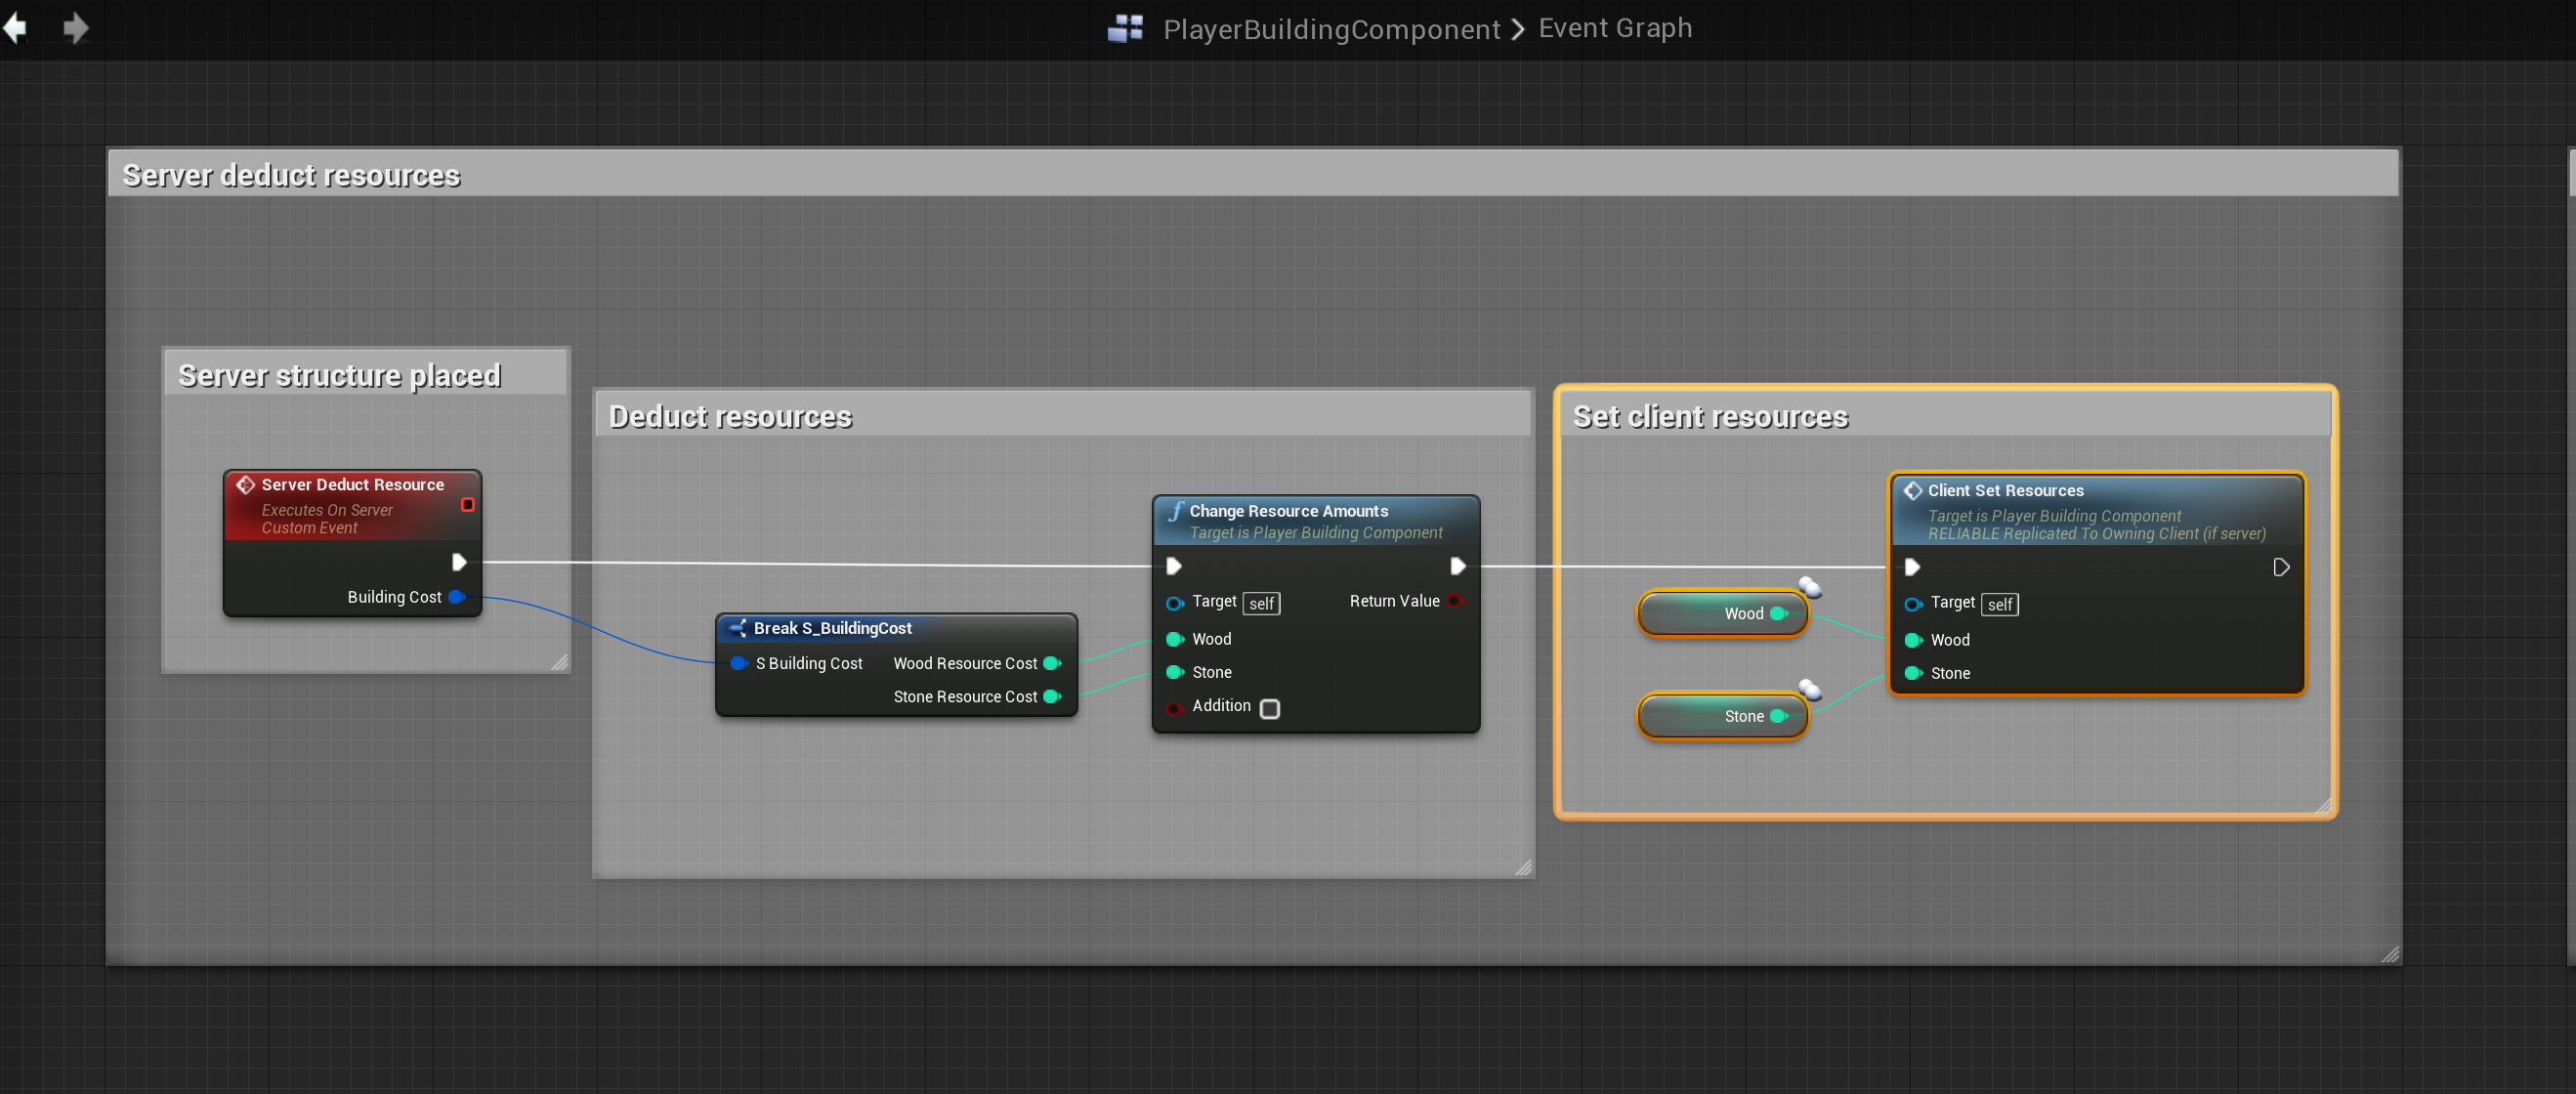Select the Server deduct resources comment title
Screen dimensions: 2576x1094
(x=291, y=175)
